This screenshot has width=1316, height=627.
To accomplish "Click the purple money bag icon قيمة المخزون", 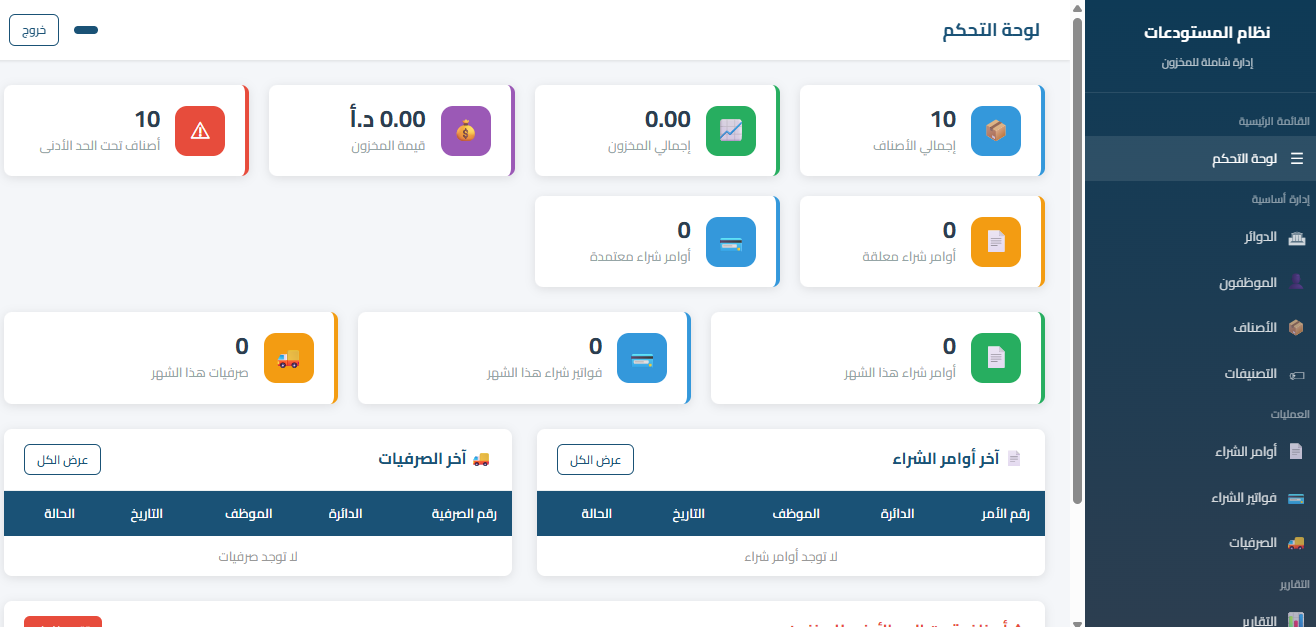I will (x=466, y=131).
